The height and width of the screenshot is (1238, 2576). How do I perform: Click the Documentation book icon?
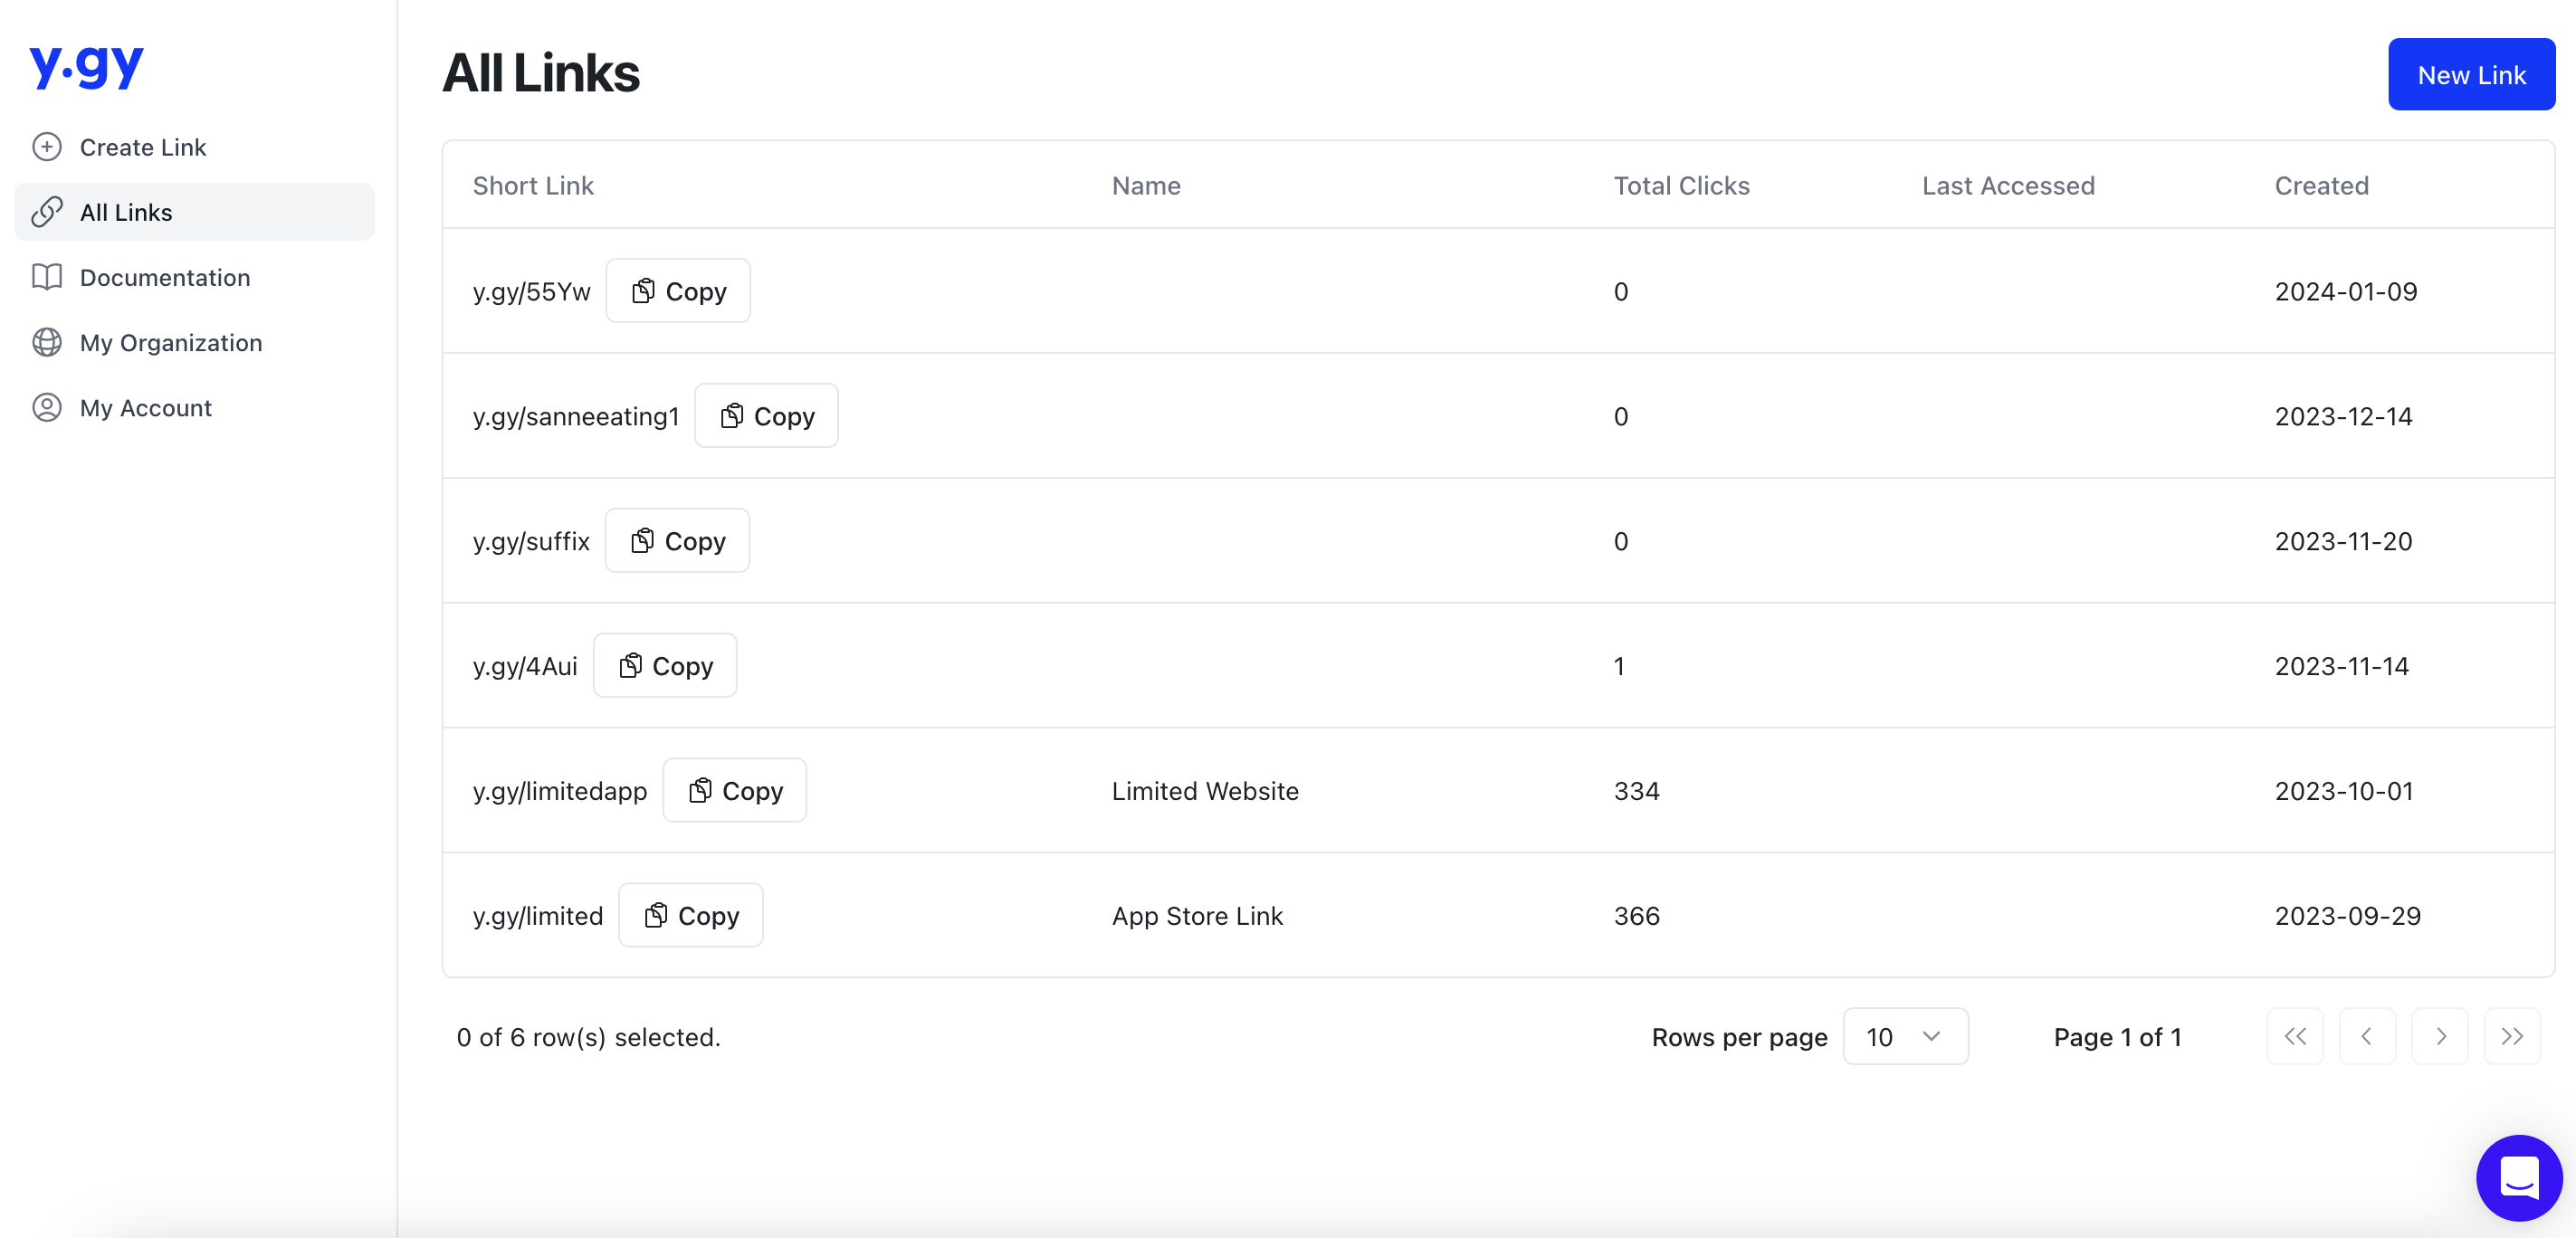click(47, 277)
